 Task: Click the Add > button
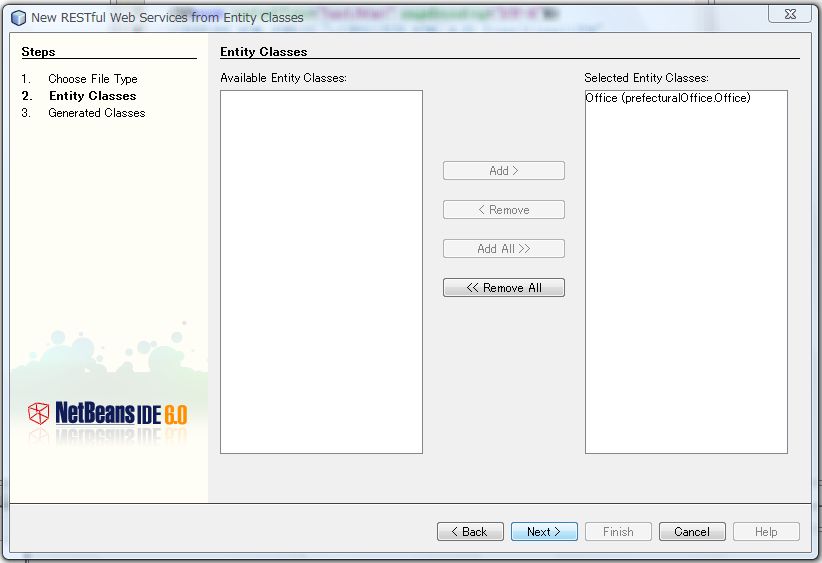(x=503, y=171)
